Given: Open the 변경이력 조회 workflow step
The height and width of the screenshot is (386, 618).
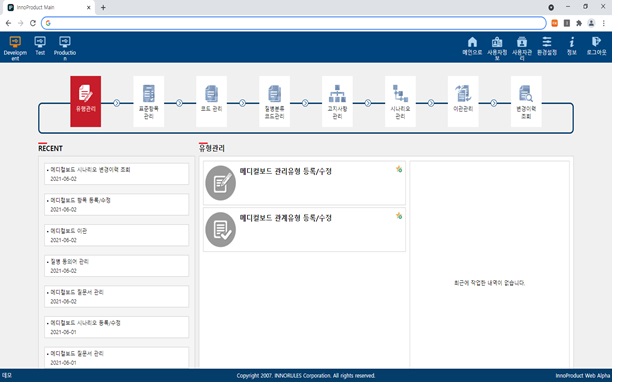Looking at the screenshot, I should click(x=526, y=101).
